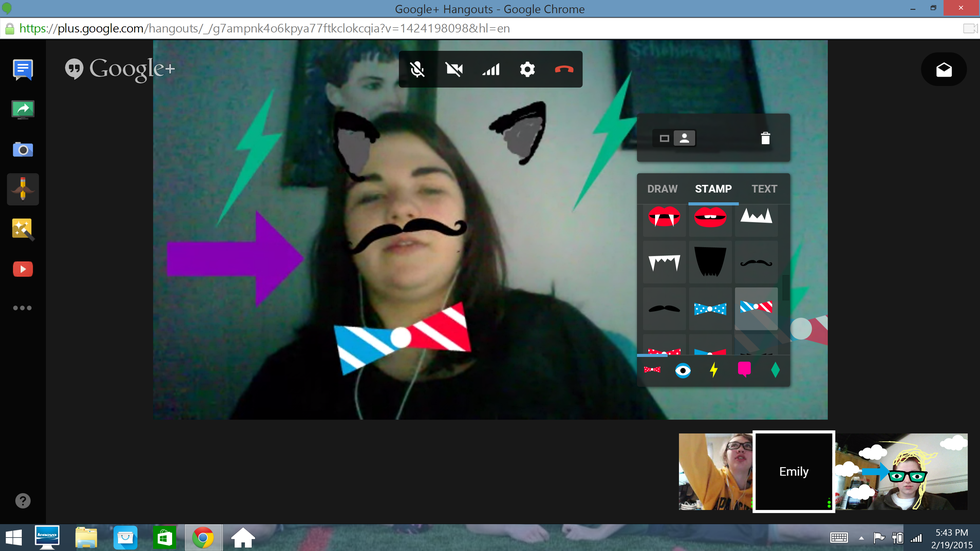Open the YouTube app in sidebar

22,269
